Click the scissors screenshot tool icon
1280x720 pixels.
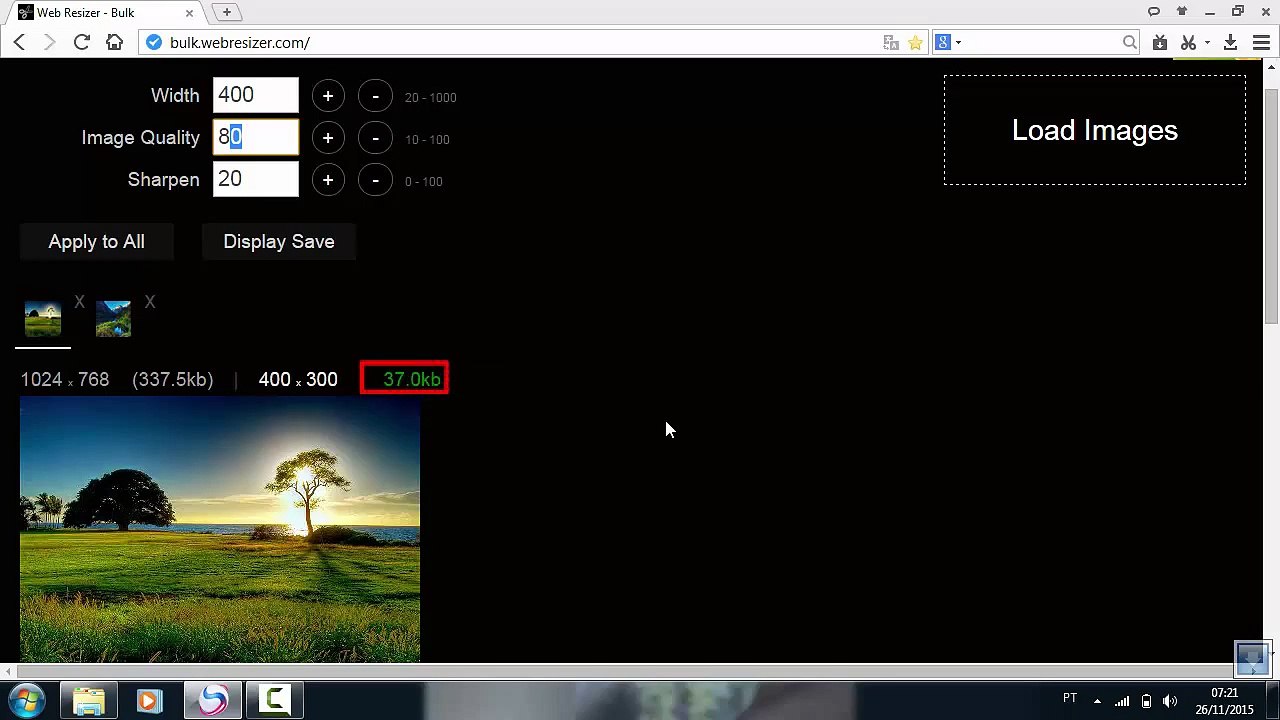1188,42
